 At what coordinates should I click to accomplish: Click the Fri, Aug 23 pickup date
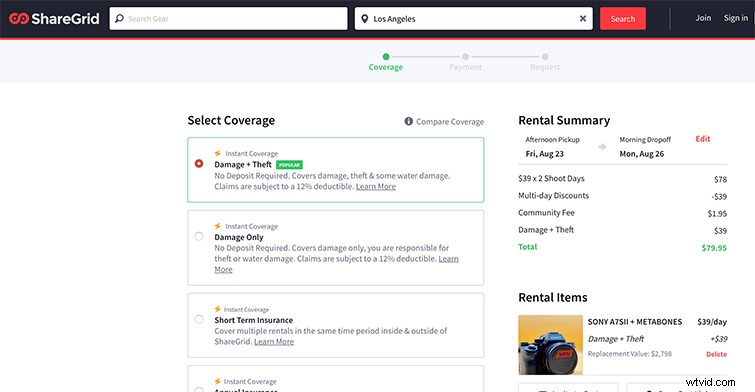point(545,154)
